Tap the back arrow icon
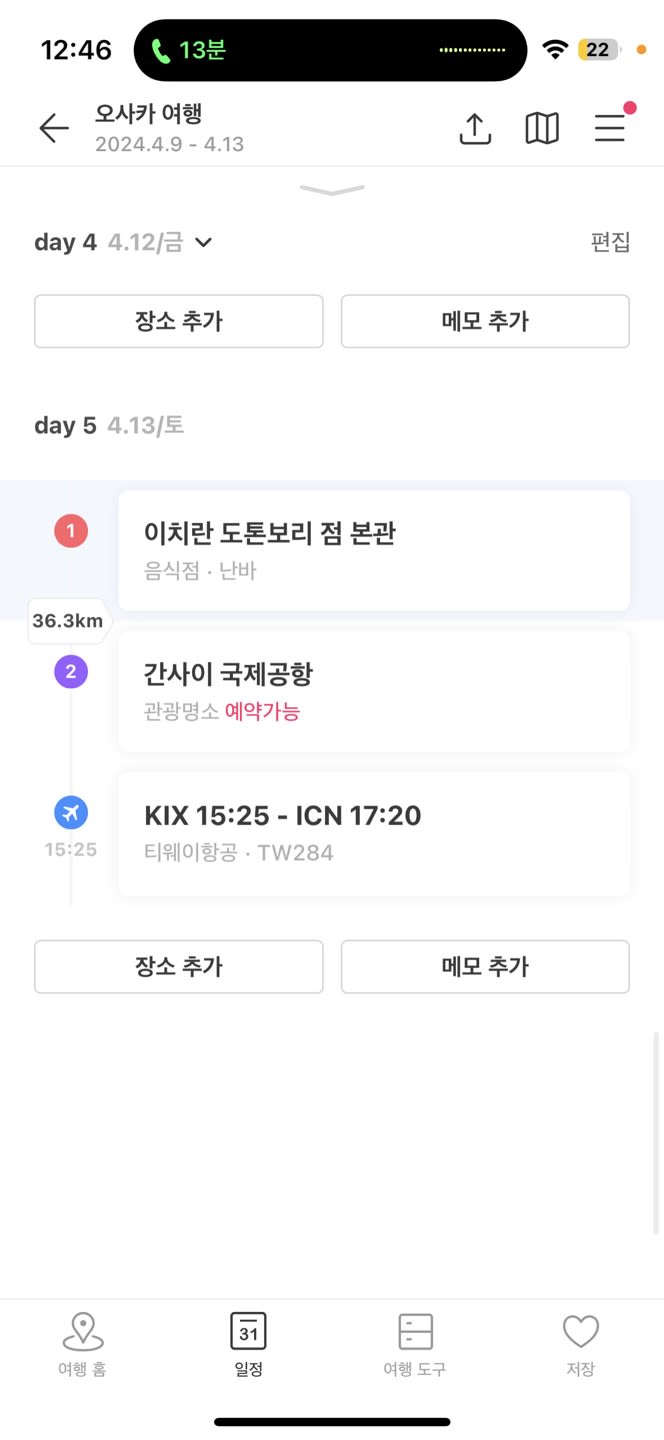The height and width of the screenshot is (1440, 664). coord(54,128)
